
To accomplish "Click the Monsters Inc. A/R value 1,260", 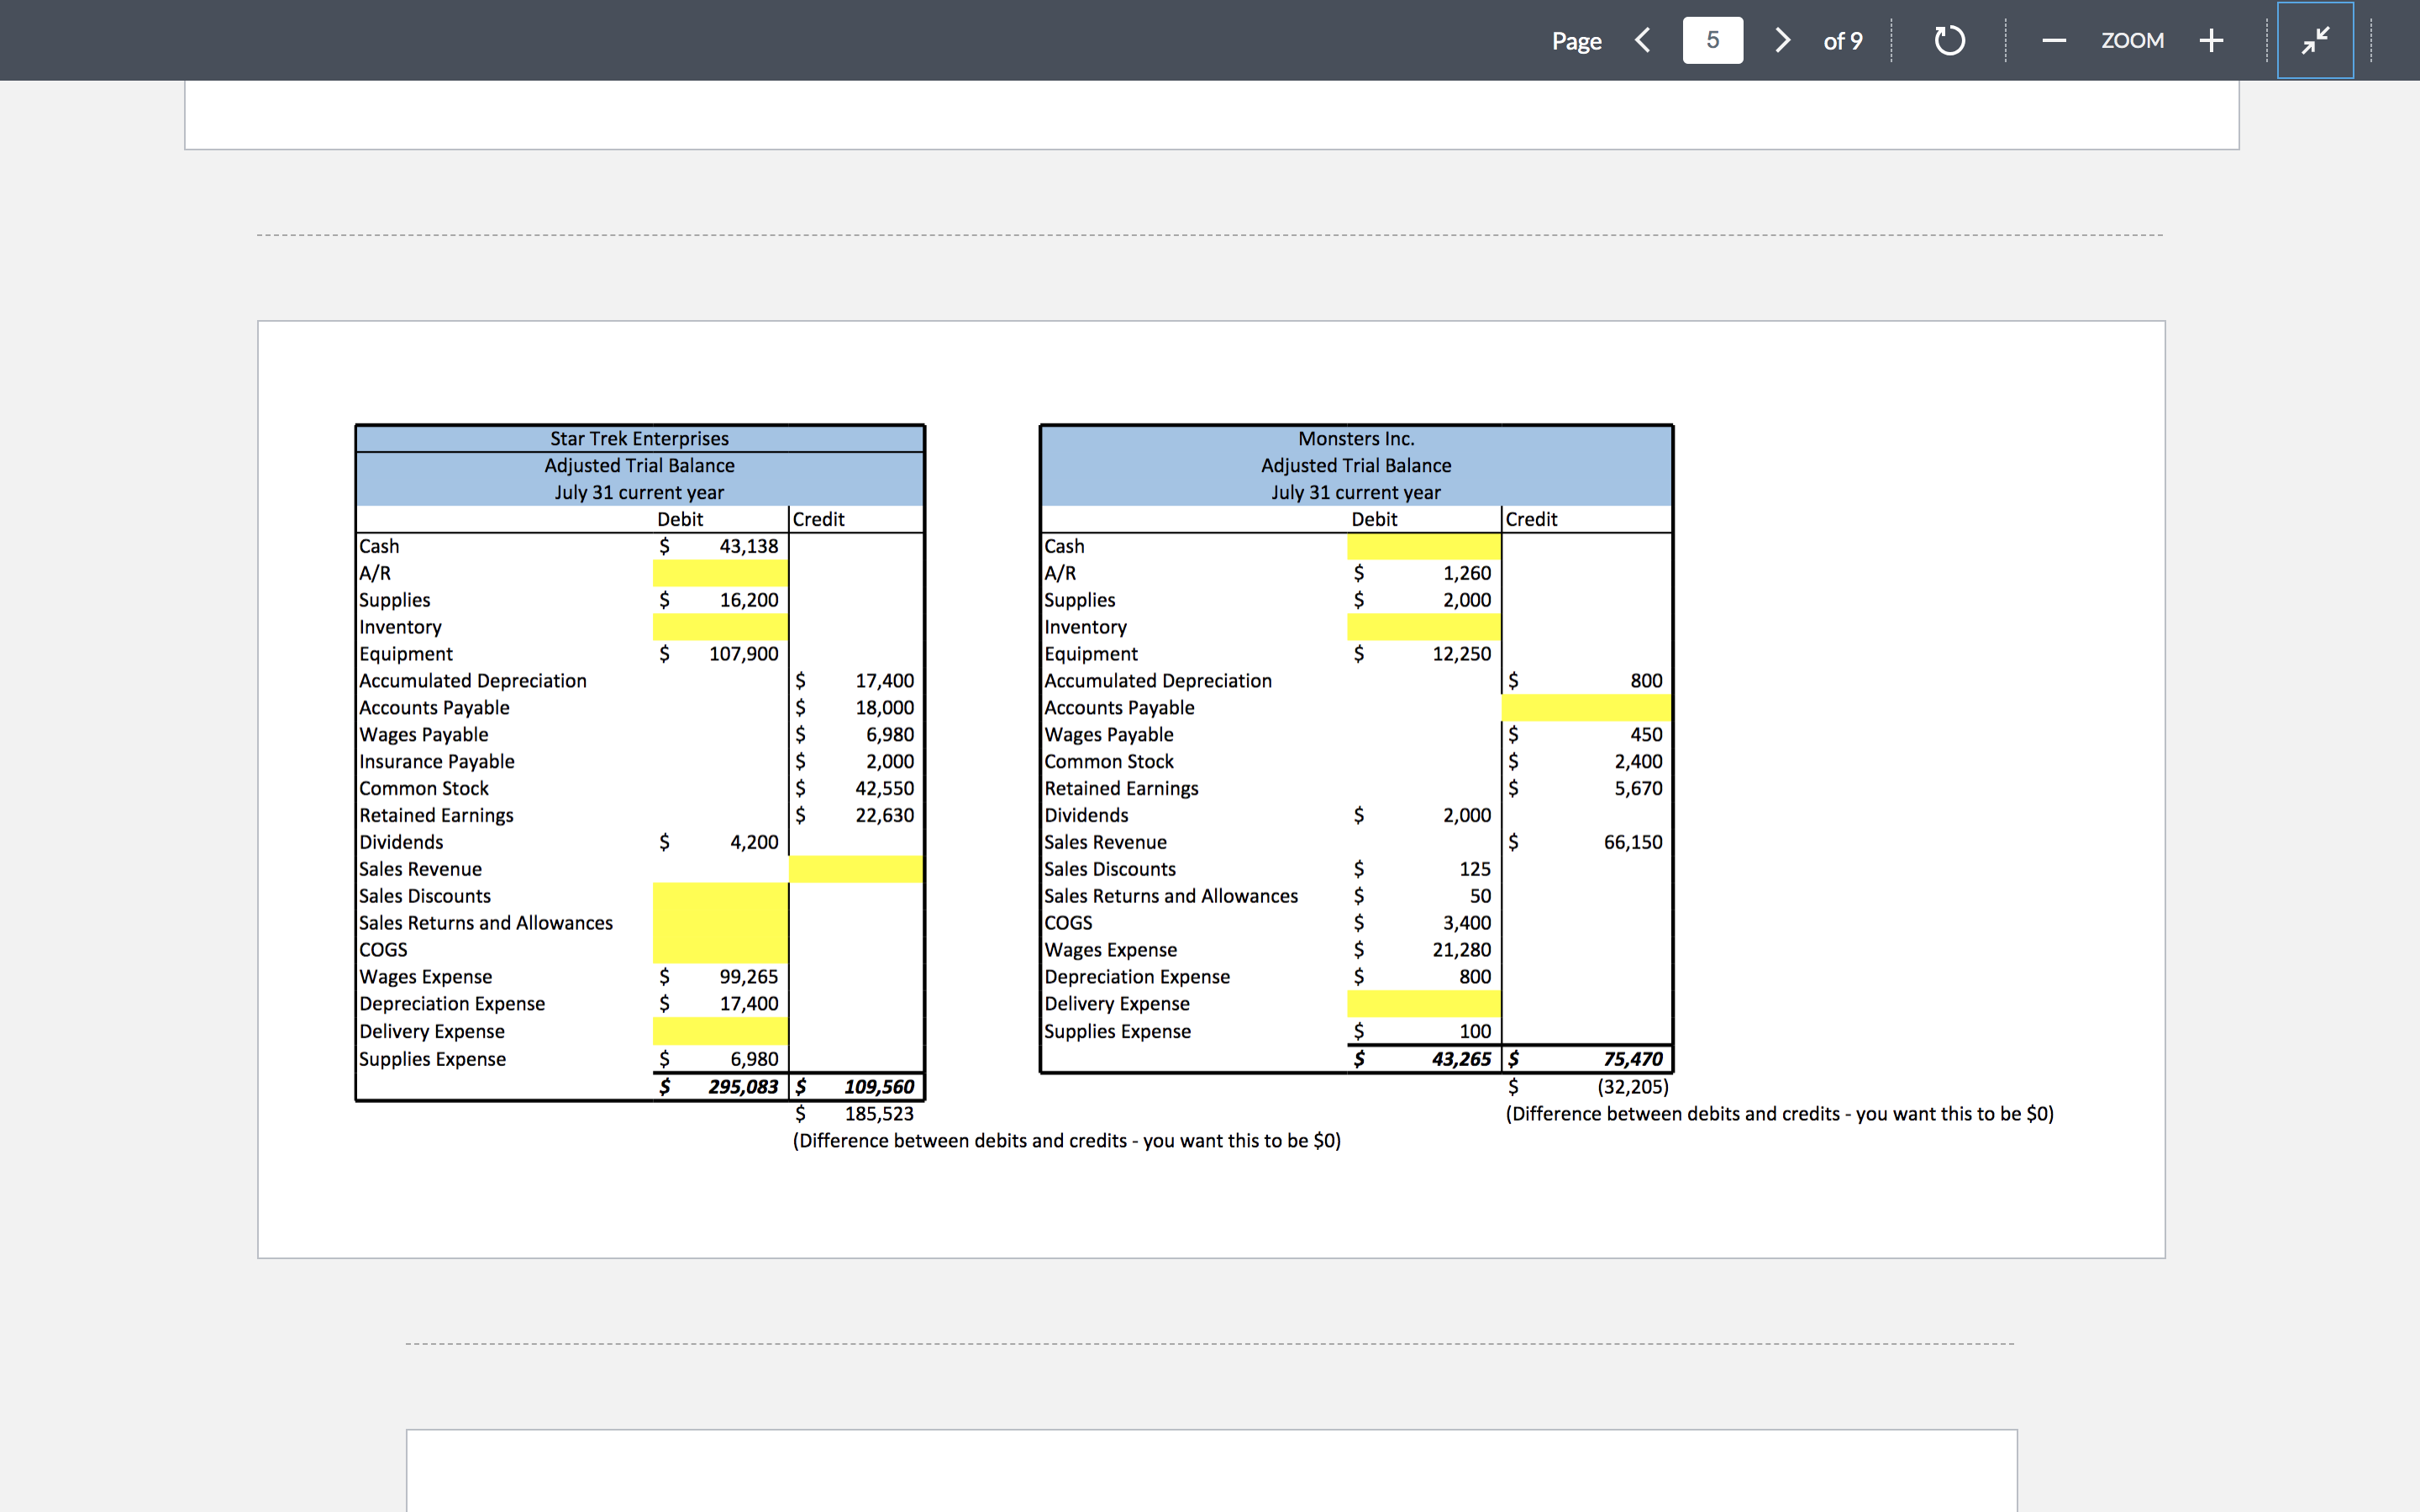I will click(1466, 573).
